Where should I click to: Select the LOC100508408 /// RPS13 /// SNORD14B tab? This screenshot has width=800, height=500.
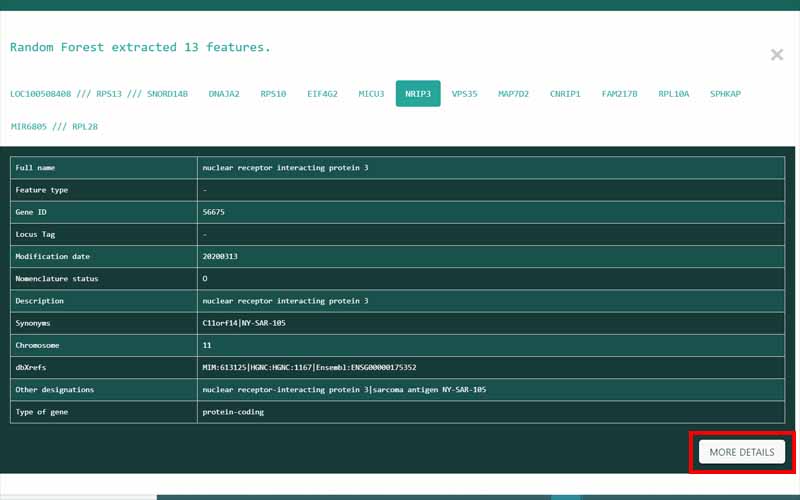click(99, 94)
